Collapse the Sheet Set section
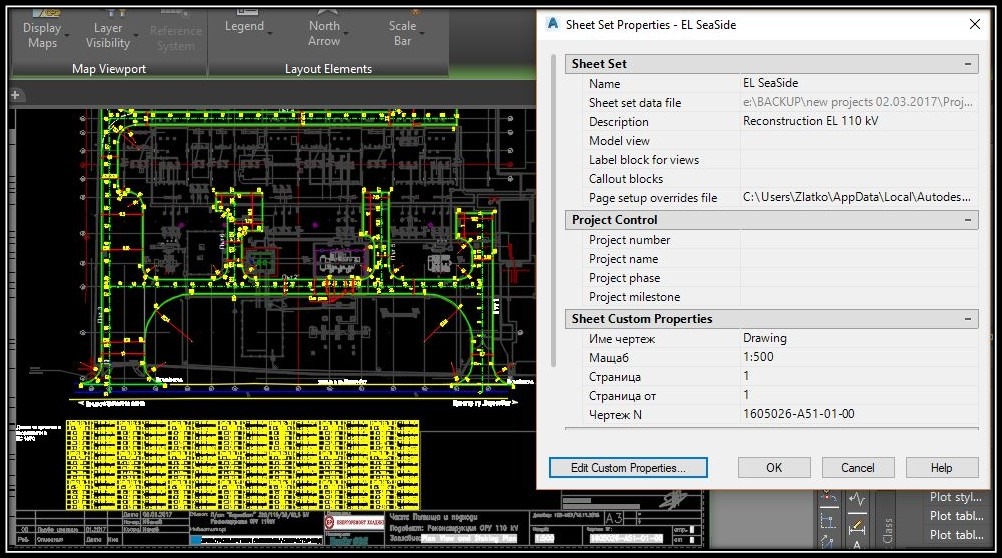This screenshot has height=558, width=1002. (967, 64)
